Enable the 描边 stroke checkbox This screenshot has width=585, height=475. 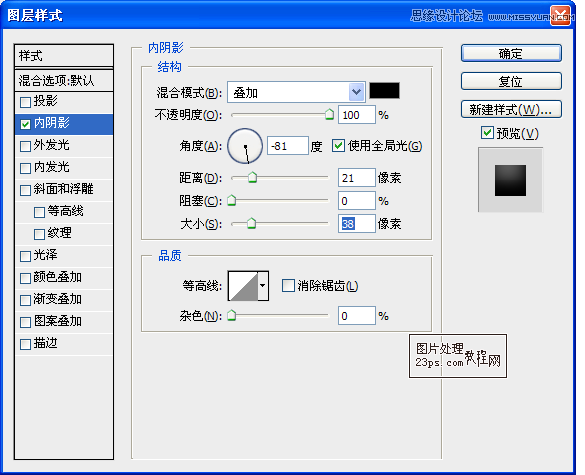click(x=25, y=344)
